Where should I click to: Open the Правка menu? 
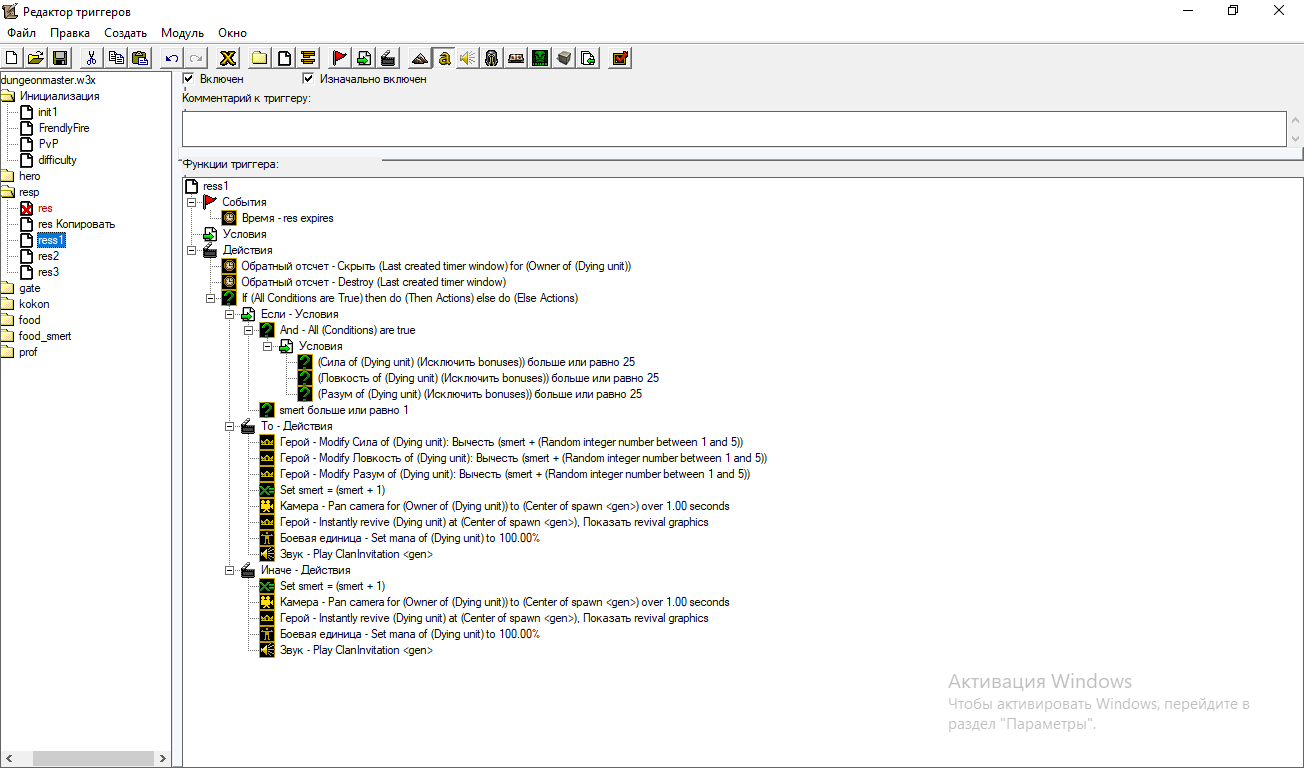(70, 33)
